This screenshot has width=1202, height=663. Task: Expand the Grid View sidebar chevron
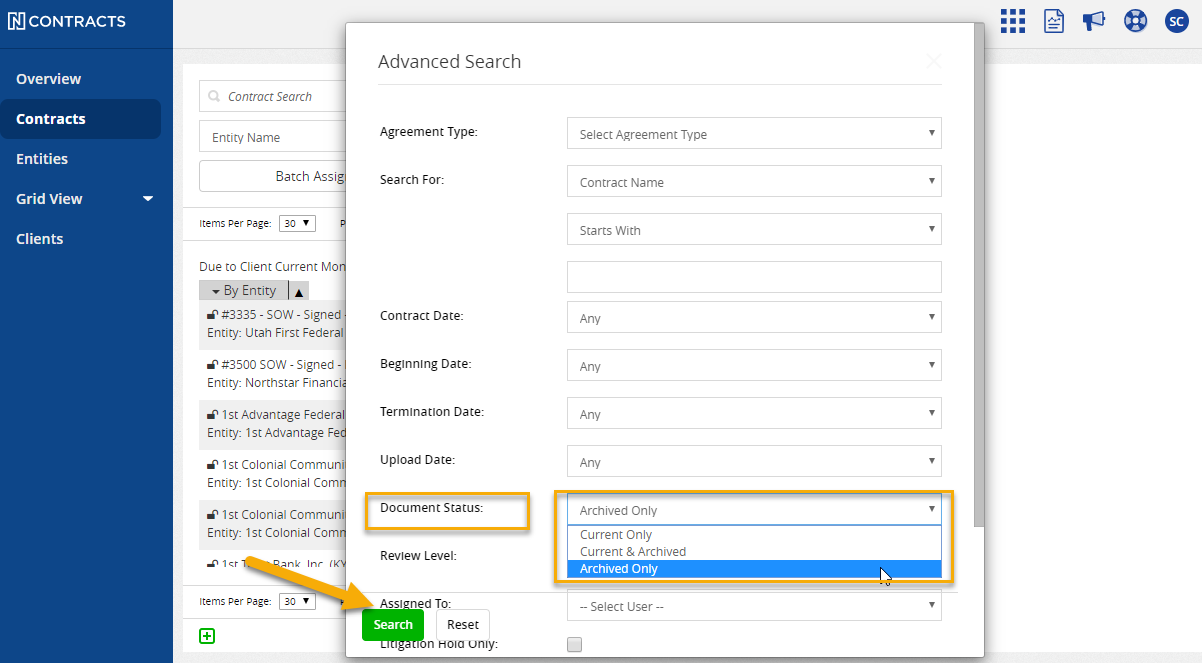click(147, 198)
